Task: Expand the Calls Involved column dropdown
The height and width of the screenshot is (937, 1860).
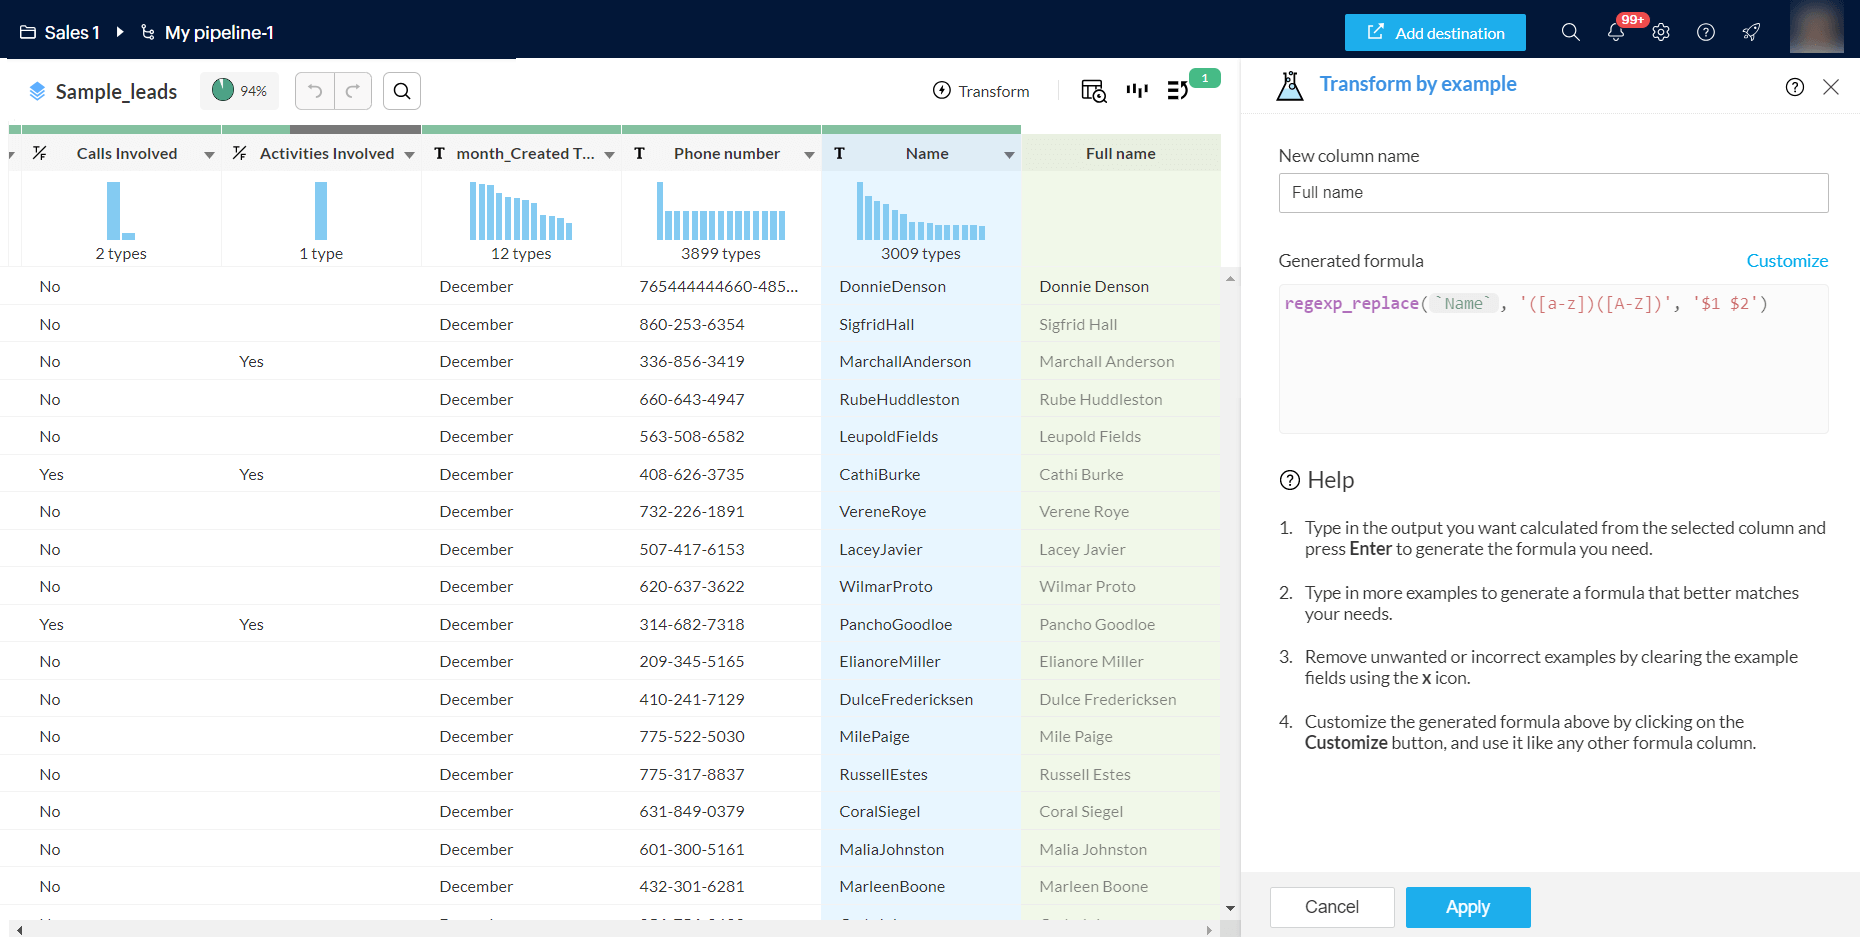Action: [x=209, y=155]
